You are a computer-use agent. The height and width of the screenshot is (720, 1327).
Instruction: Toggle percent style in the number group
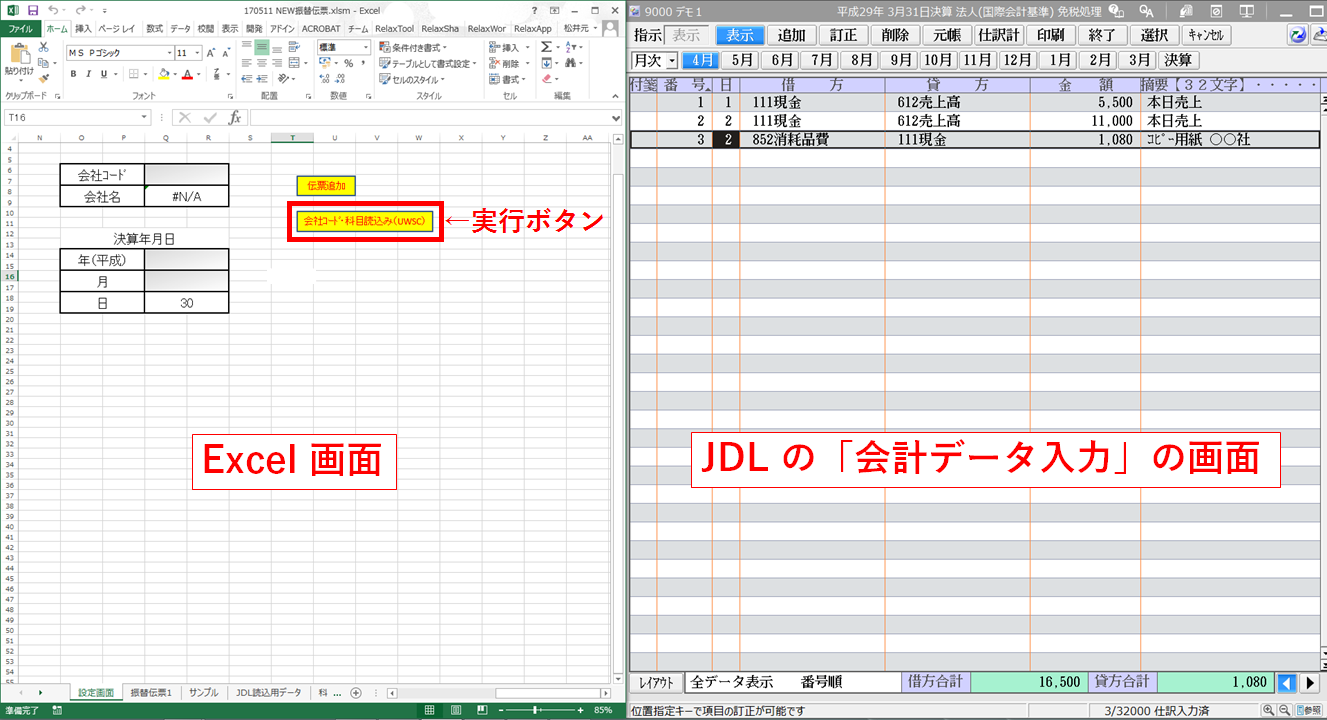click(x=348, y=64)
